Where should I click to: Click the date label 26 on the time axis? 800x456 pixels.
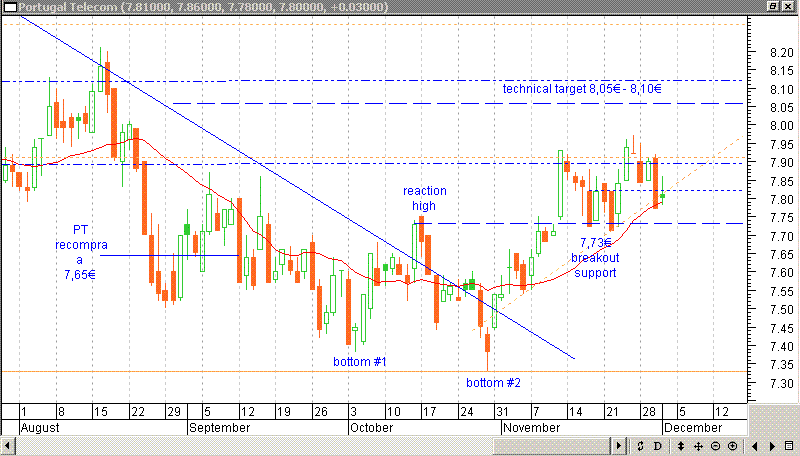click(x=320, y=412)
